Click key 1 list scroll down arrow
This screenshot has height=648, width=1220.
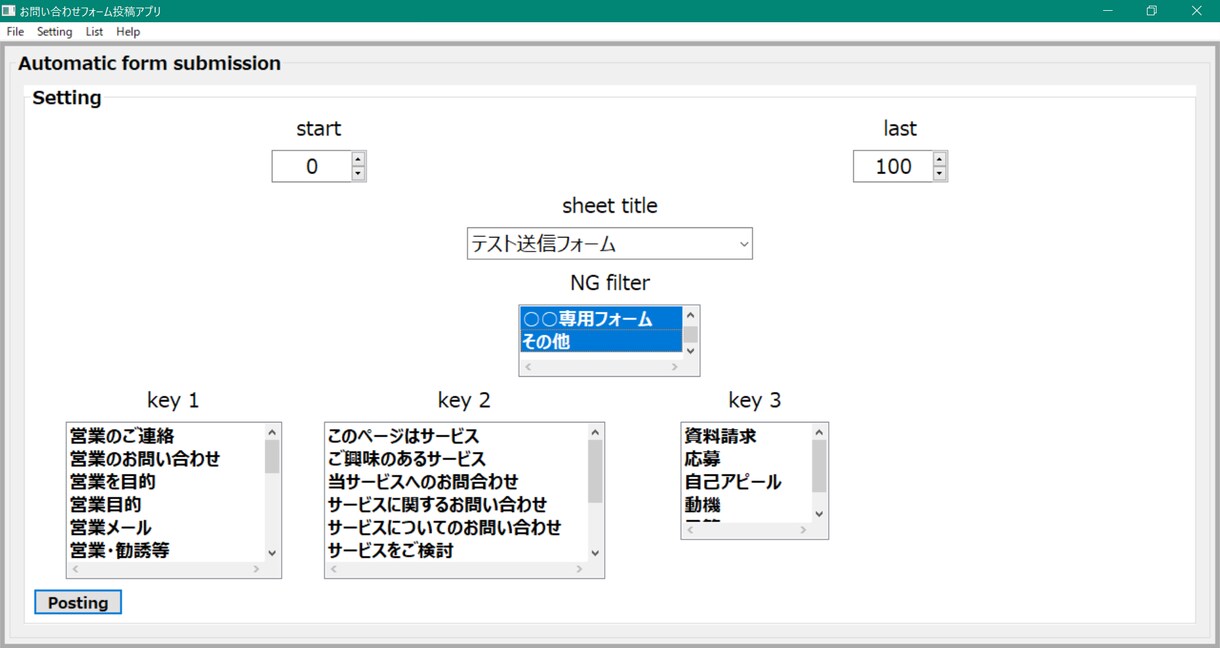pyautogui.click(x=272, y=553)
